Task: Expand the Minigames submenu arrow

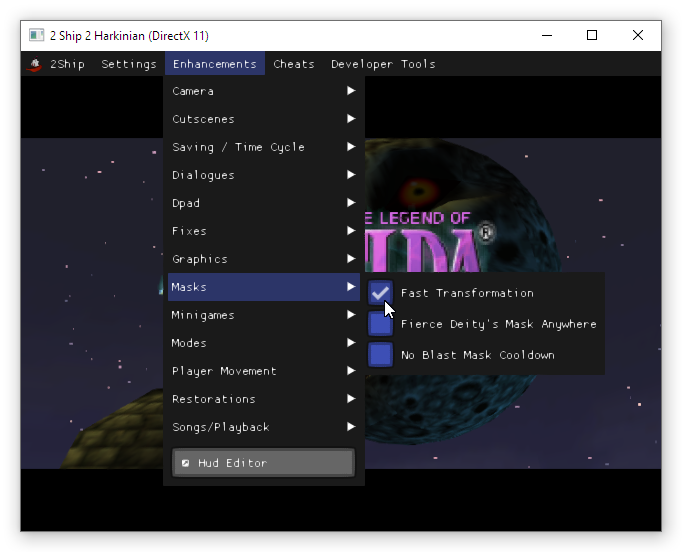Action: pyautogui.click(x=351, y=314)
